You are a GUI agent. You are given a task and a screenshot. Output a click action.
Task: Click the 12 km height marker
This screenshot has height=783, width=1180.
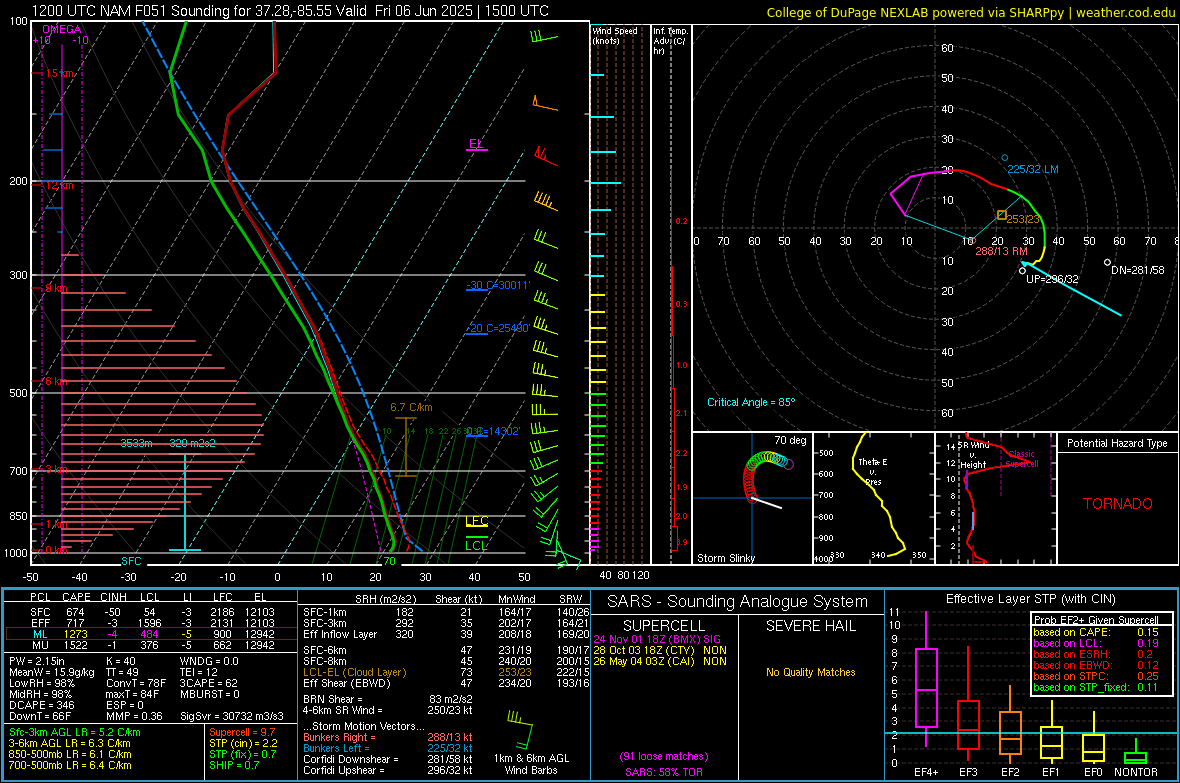click(x=59, y=185)
